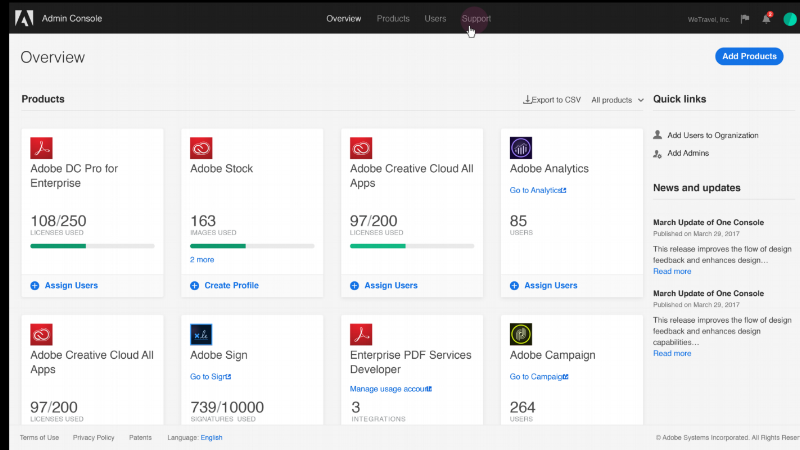Image resolution: width=800 pixels, height=450 pixels.
Task: Open the first March Update of One Console headline
Action: coord(709,222)
